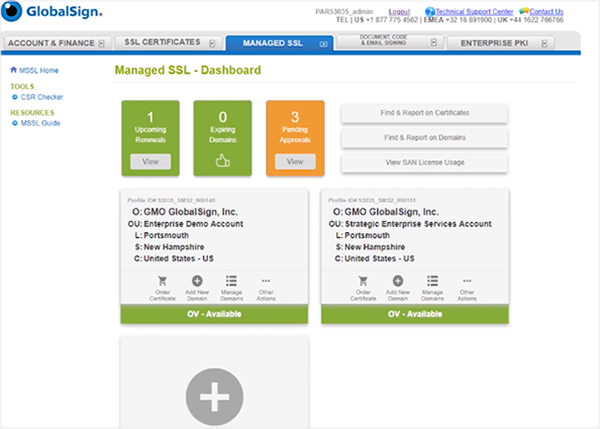Screen dimensions: 600x429
Task: View the Upcoming Renewals list
Action: pyautogui.click(x=150, y=161)
